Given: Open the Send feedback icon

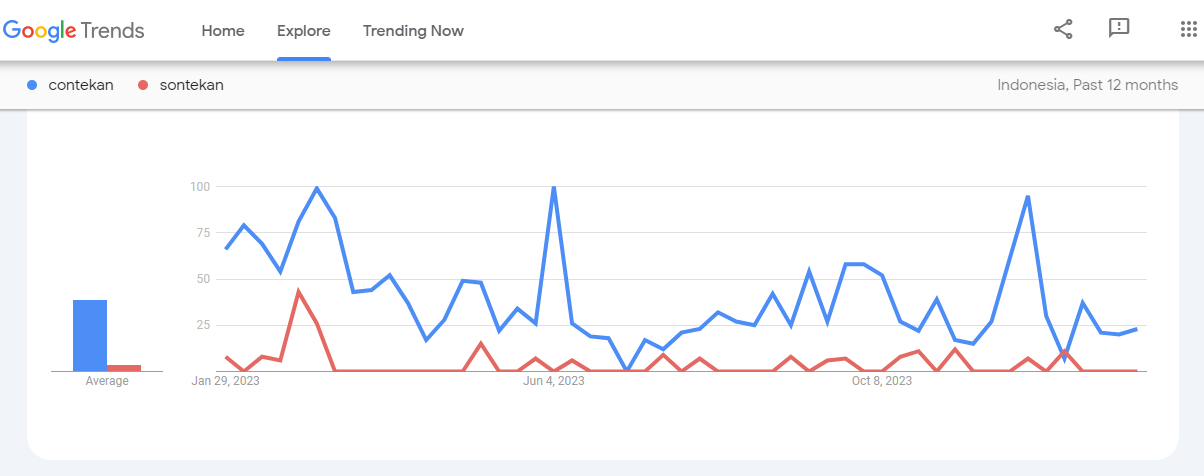Looking at the screenshot, I should click(1119, 29).
